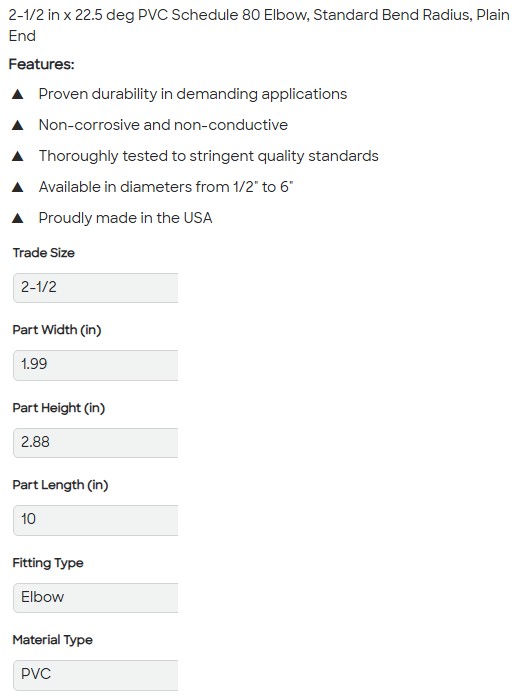Viewport: 515px width, 694px height.
Task: Click the Fitting Type field showing Elbow
Action: (96, 598)
